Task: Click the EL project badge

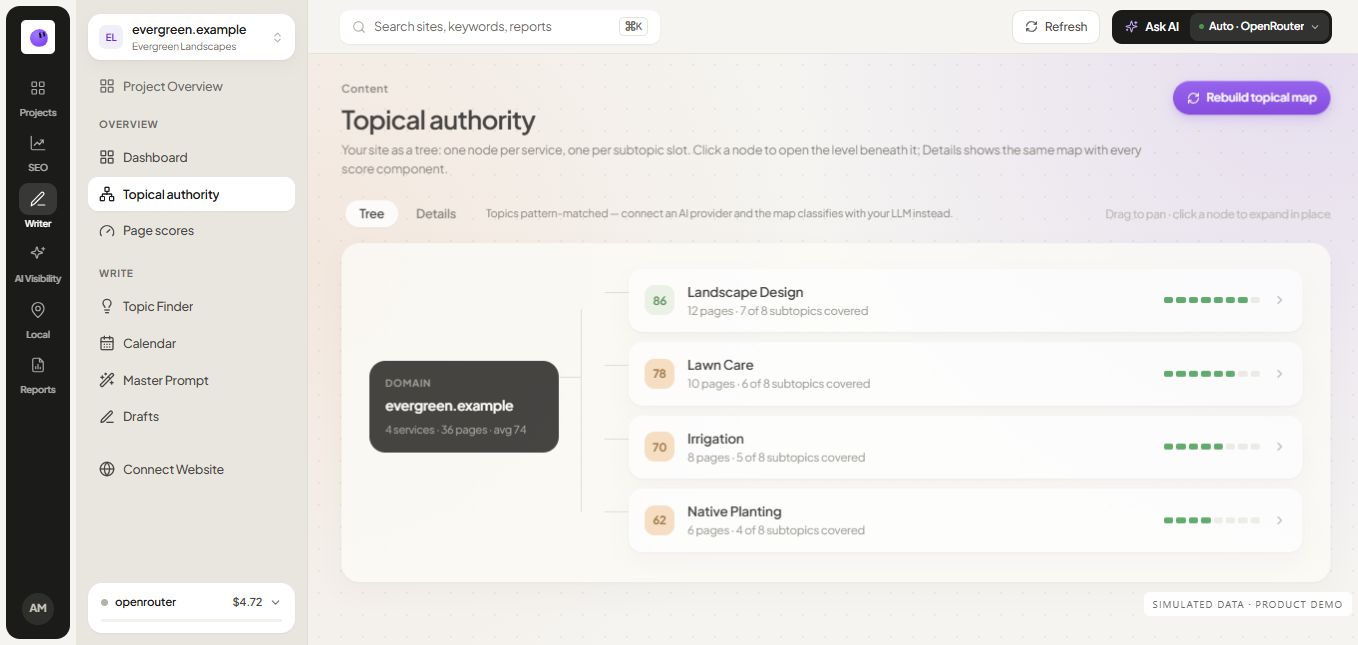Action: click(110, 37)
